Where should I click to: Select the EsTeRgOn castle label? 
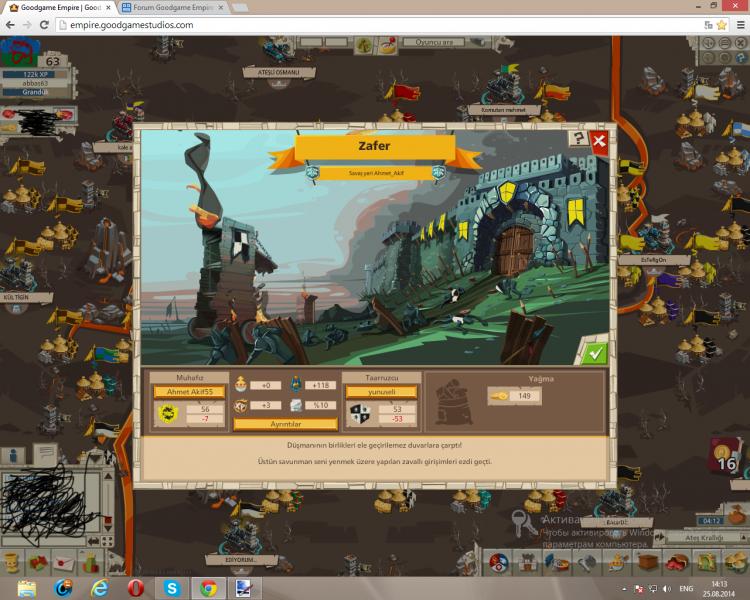(653, 260)
